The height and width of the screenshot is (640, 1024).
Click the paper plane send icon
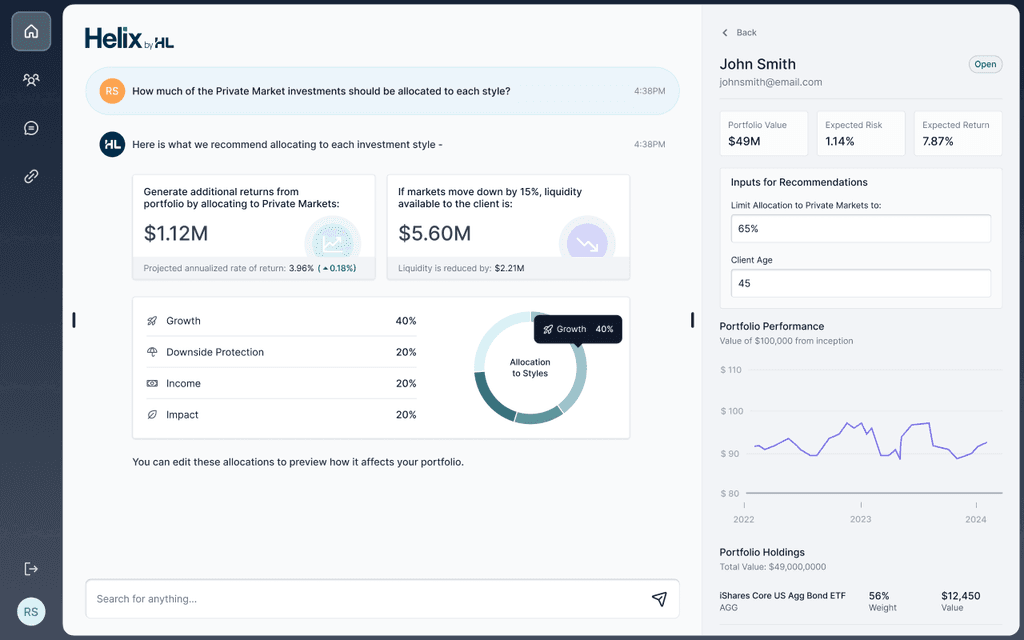(659, 599)
